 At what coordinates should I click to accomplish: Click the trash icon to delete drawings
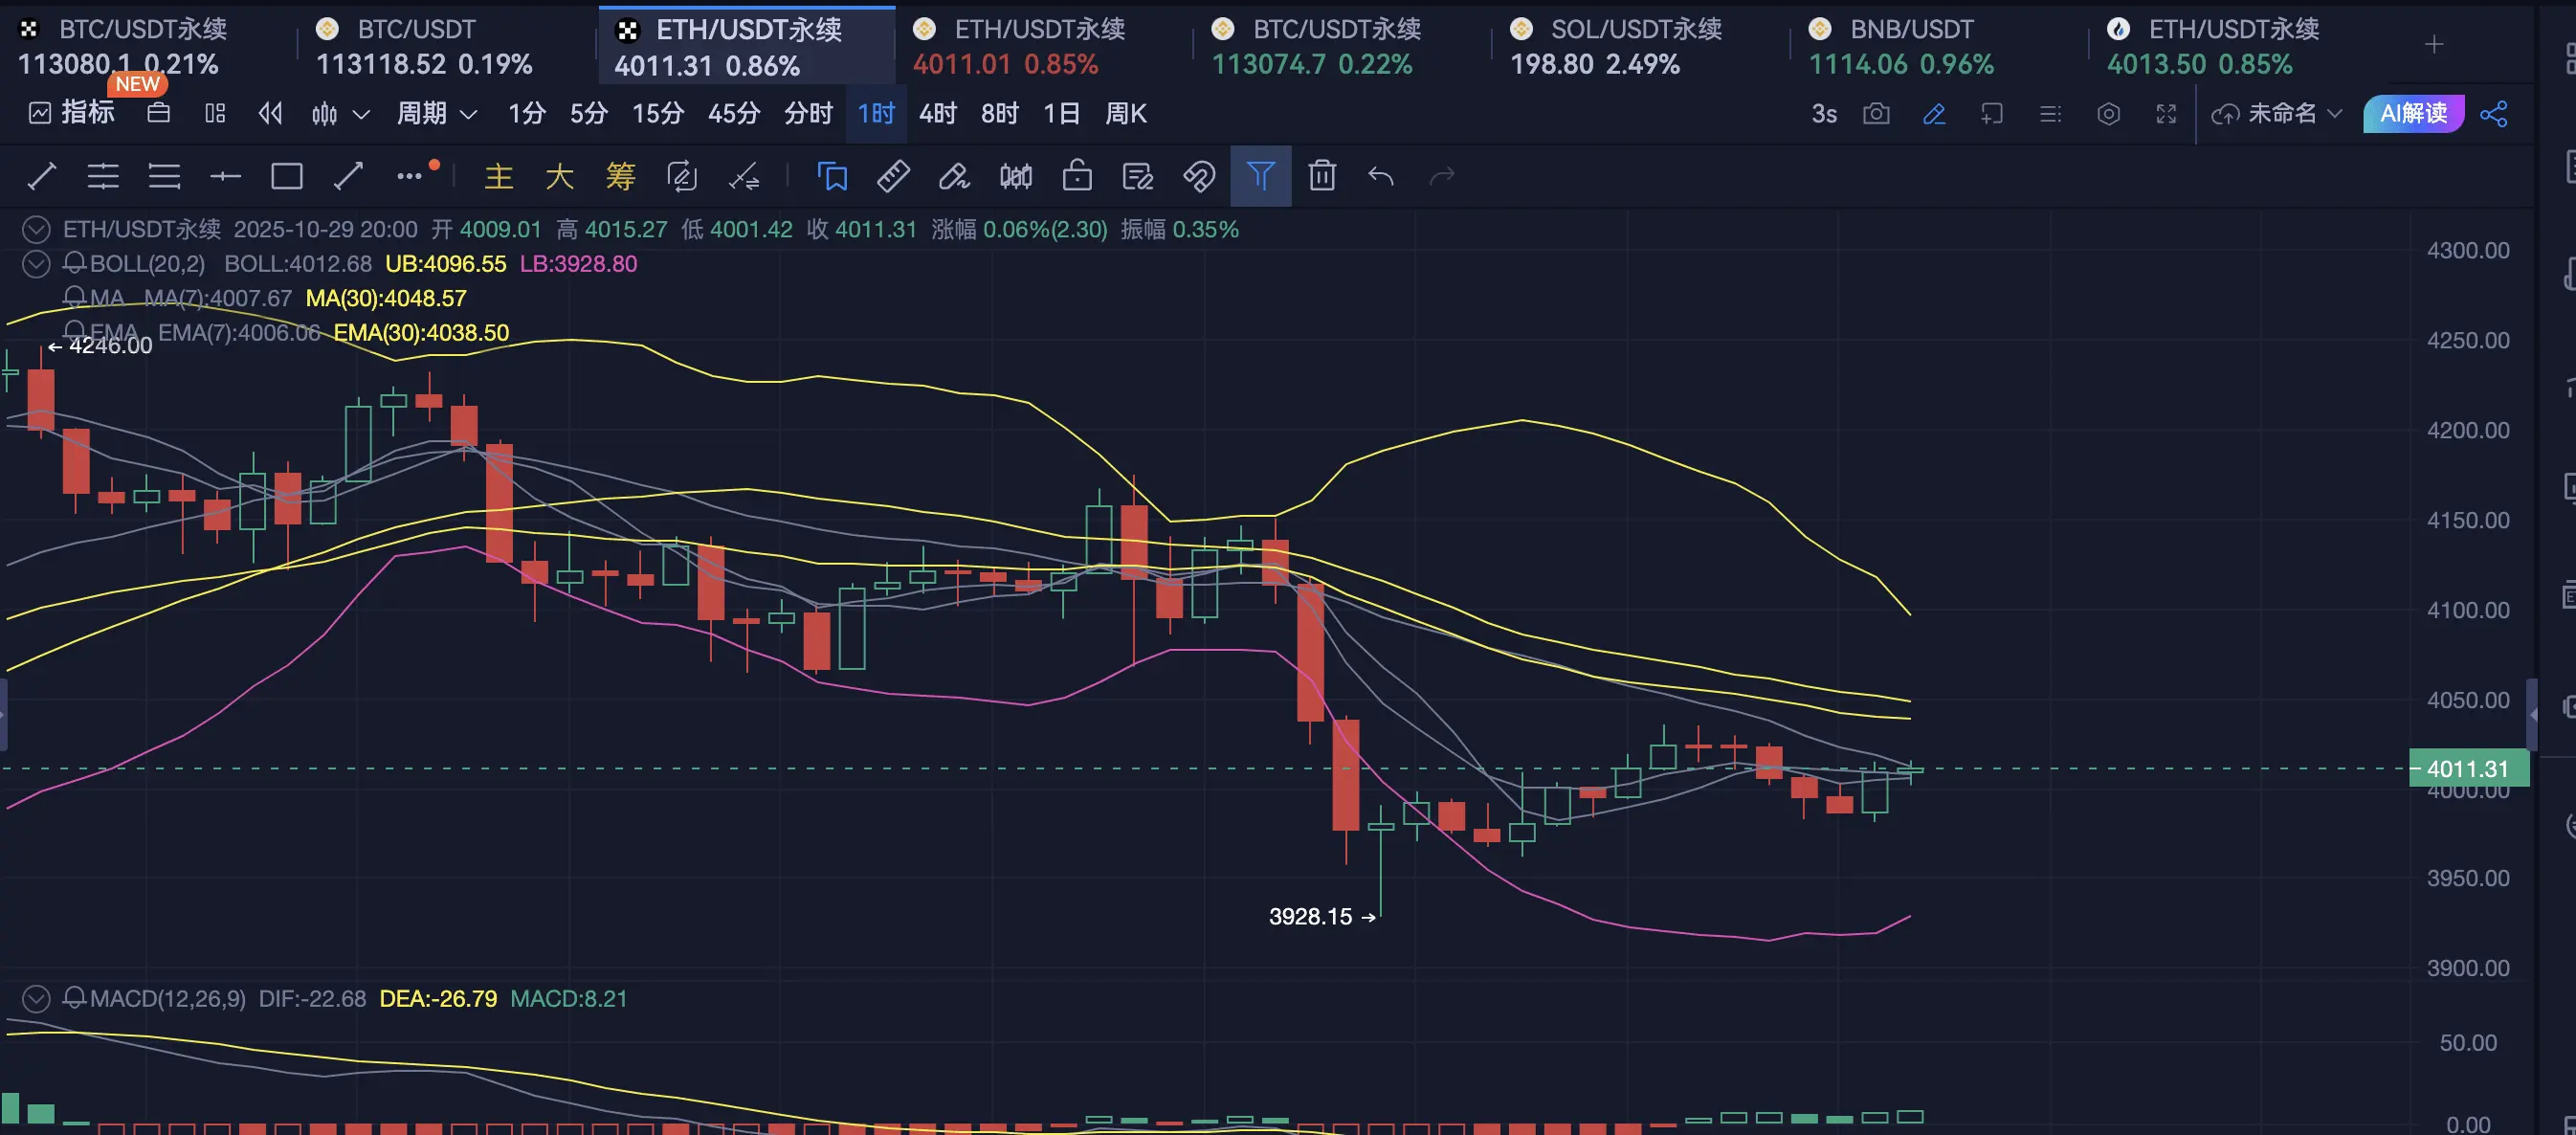click(x=1322, y=177)
